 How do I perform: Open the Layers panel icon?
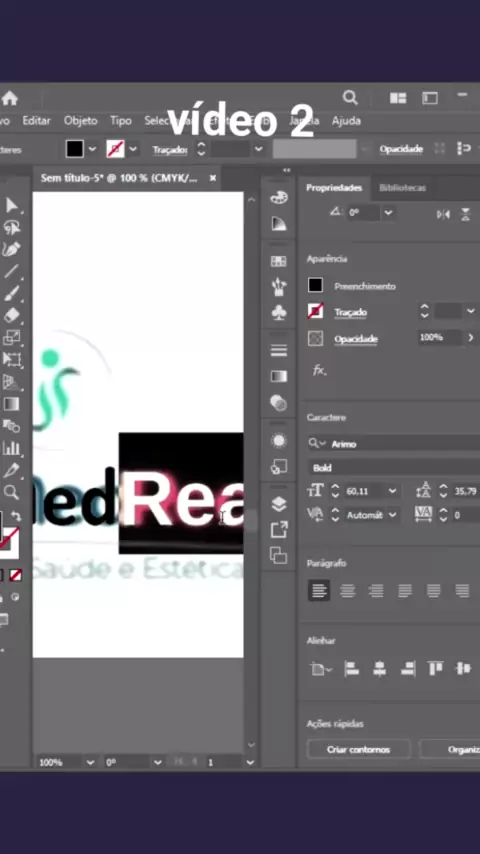tap(278, 504)
